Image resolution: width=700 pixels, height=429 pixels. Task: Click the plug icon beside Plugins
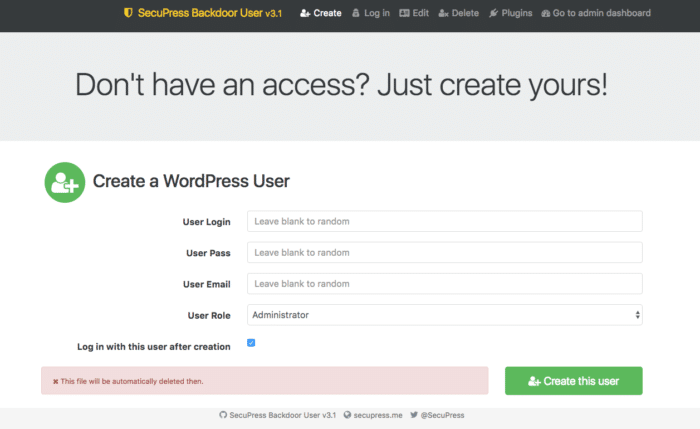493,13
